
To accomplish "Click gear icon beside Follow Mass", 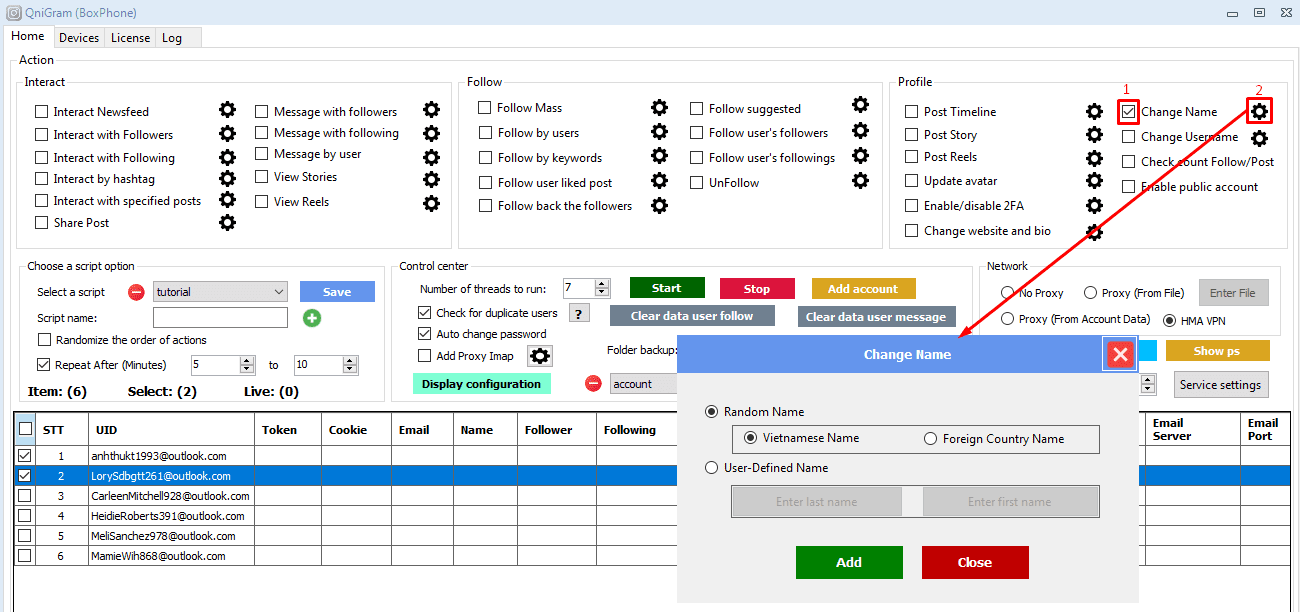I will (x=659, y=108).
